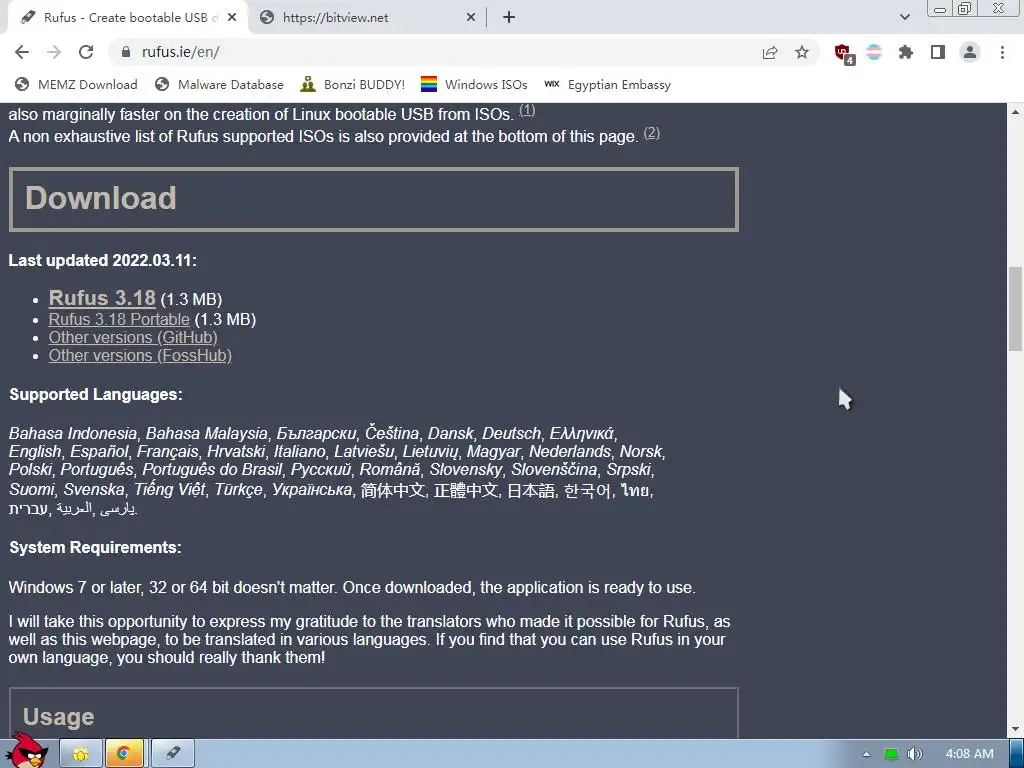This screenshot has width=1024, height=768.
Task: Open the uBlock Origin extension icon
Action: click(844, 54)
